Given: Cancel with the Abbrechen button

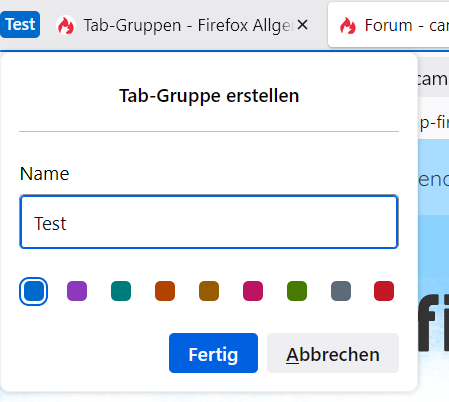Looking at the screenshot, I should (x=333, y=353).
